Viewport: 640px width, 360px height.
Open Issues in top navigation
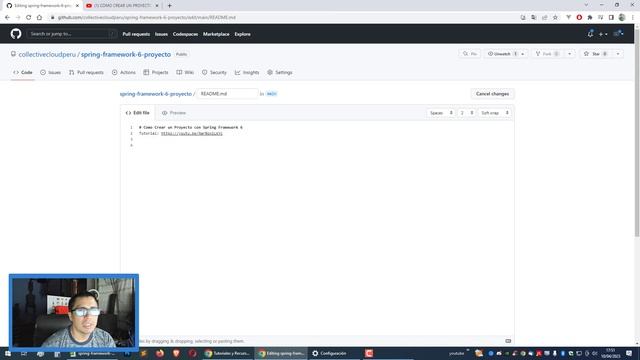point(161,34)
